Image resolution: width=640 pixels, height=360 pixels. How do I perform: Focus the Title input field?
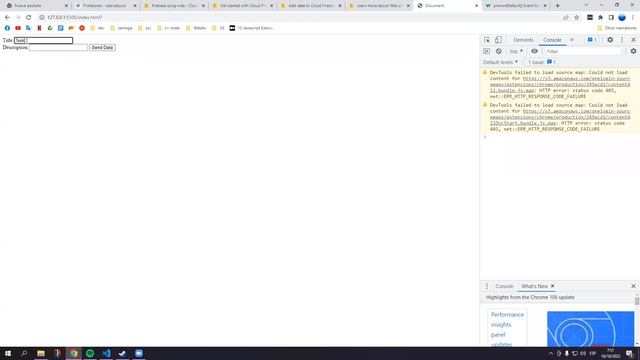click(43, 40)
